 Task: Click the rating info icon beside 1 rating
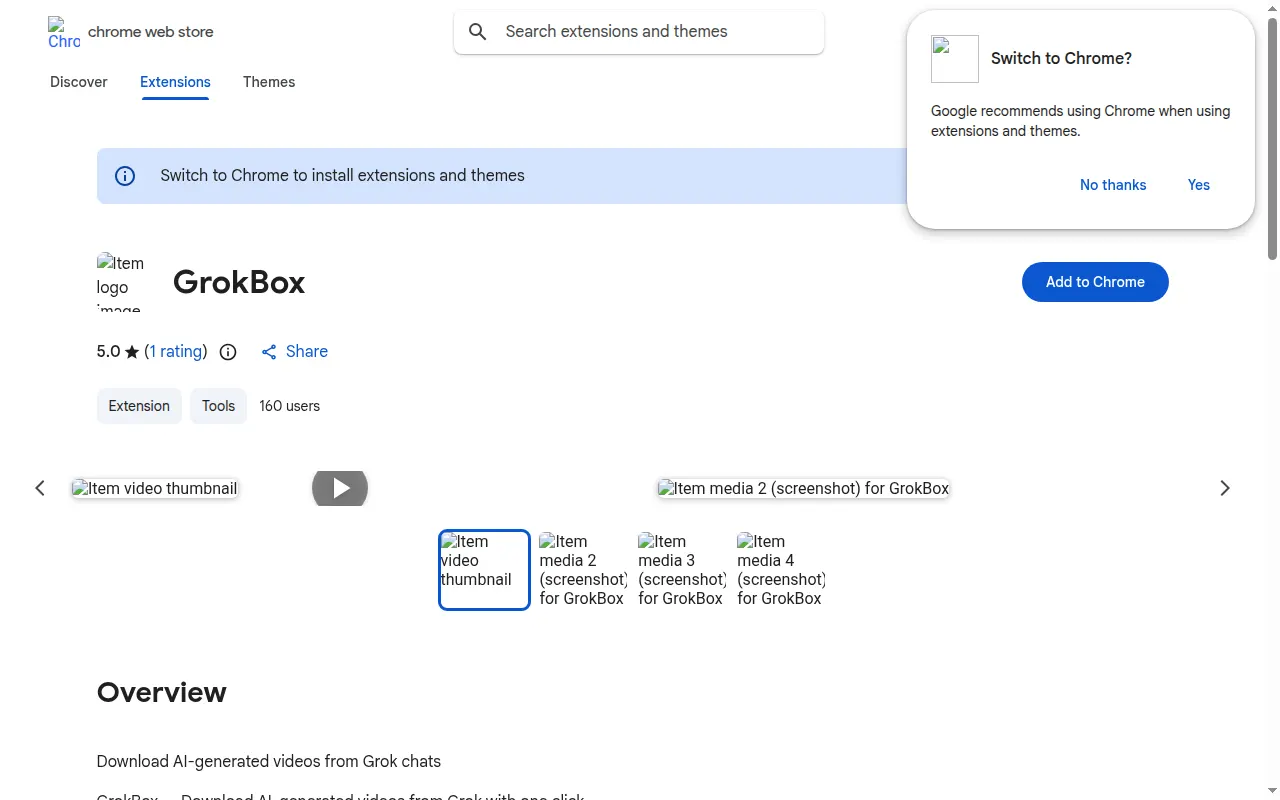(228, 352)
